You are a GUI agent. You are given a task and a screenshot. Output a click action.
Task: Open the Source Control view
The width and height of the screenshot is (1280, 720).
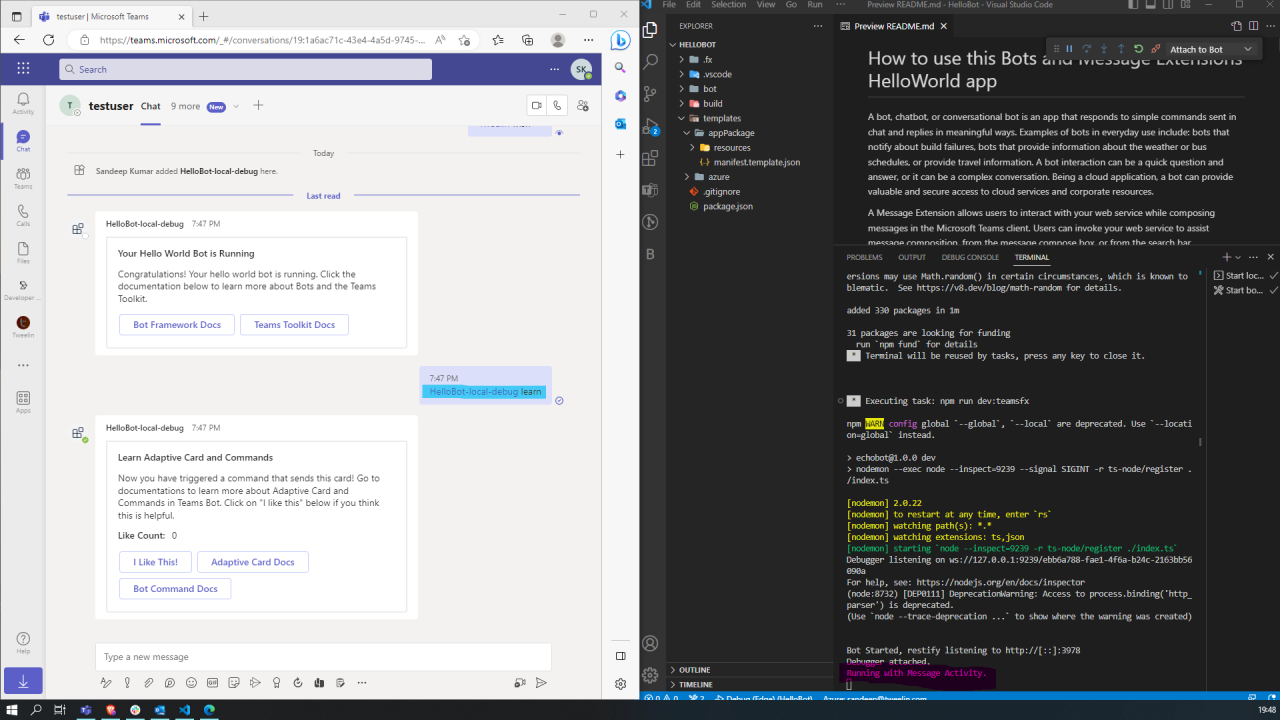[x=650, y=93]
